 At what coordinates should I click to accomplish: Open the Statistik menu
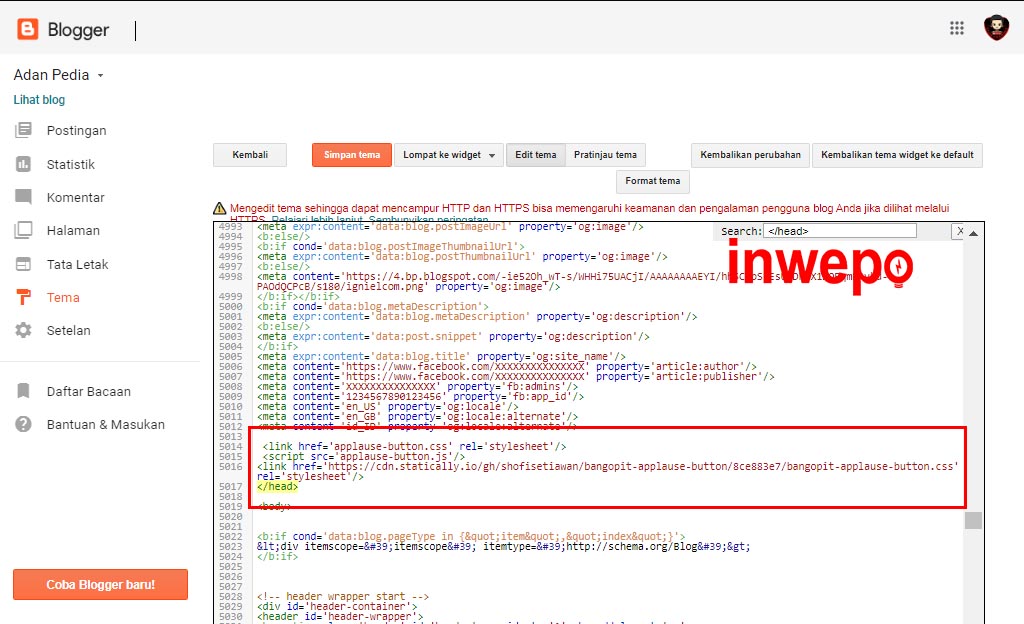click(x=71, y=164)
